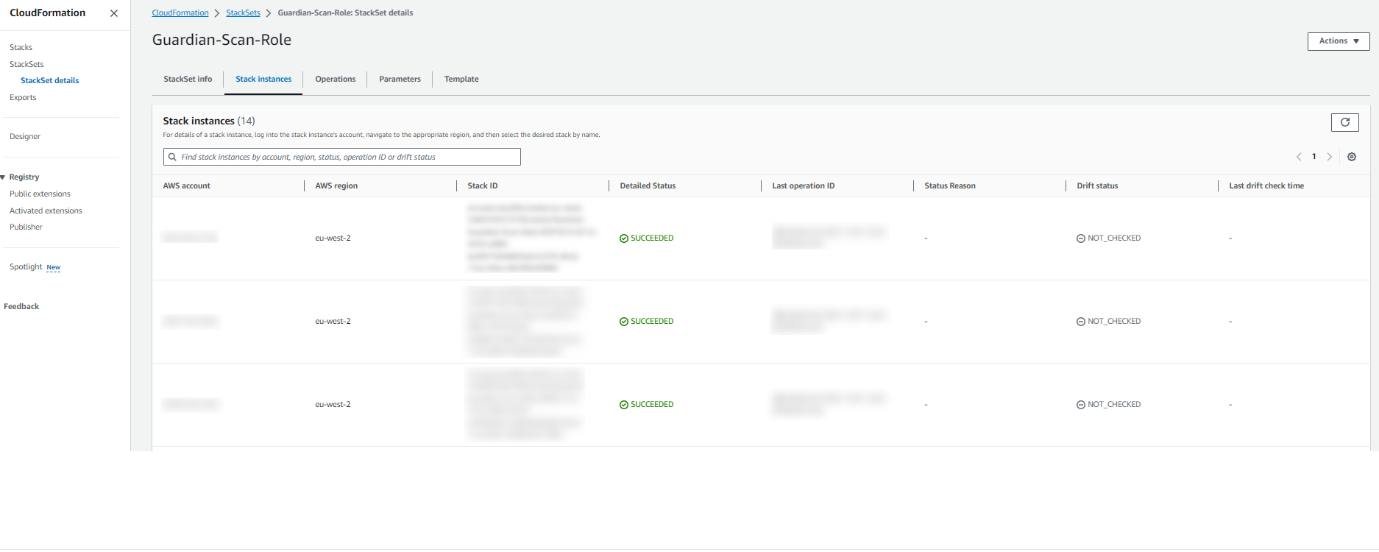The image size is (1379, 552).
Task: Click the CloudFormation breadcrumb link
Action: (180, 13)
